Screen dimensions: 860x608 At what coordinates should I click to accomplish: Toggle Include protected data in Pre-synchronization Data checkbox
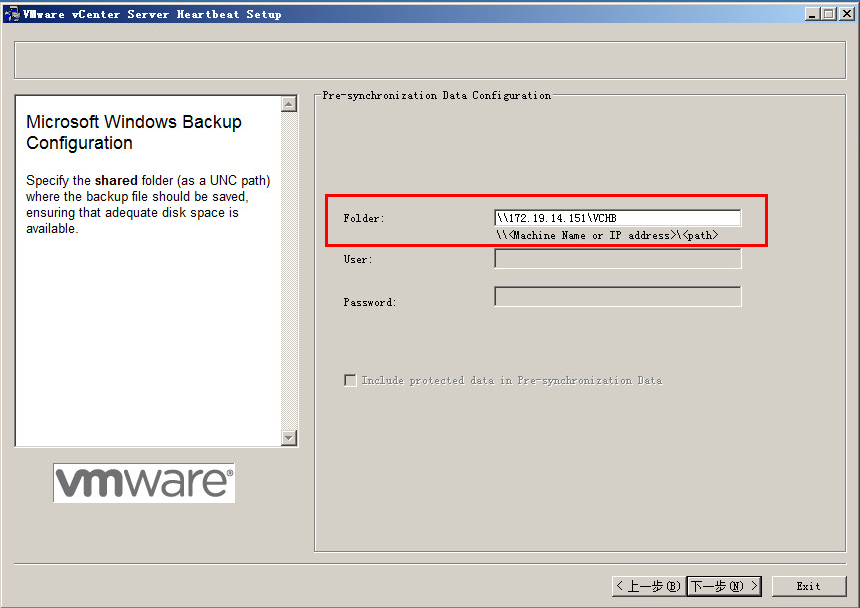[350, 380]
